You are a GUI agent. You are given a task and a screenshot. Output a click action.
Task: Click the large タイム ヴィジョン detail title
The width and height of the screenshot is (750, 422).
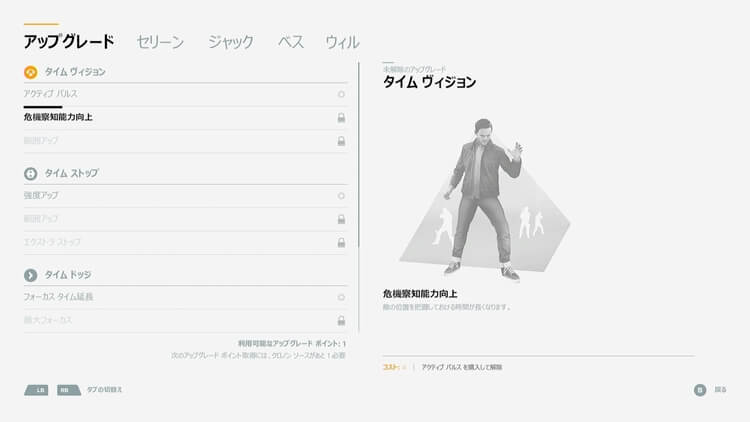(430, 82)
